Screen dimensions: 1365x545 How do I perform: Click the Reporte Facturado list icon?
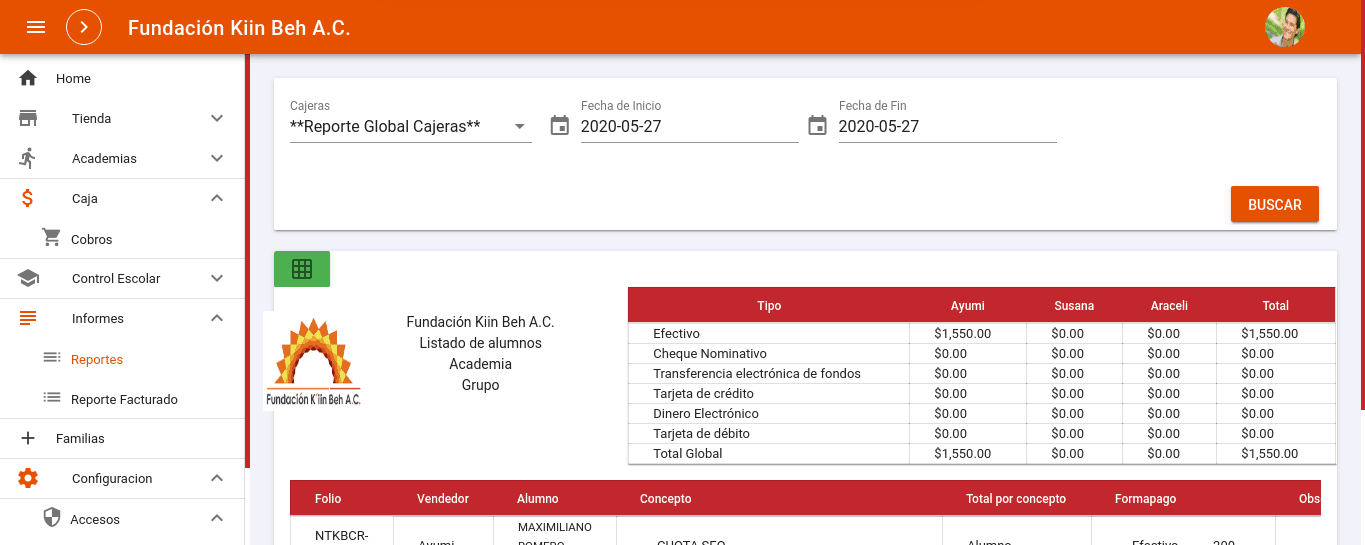coord(52,398)
